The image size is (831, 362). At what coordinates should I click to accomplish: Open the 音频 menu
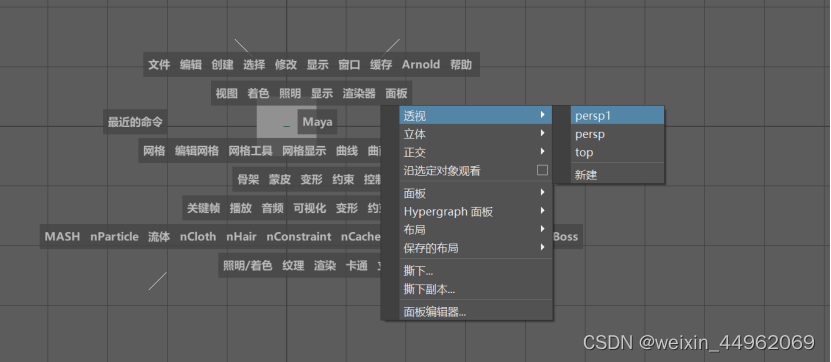272,208
